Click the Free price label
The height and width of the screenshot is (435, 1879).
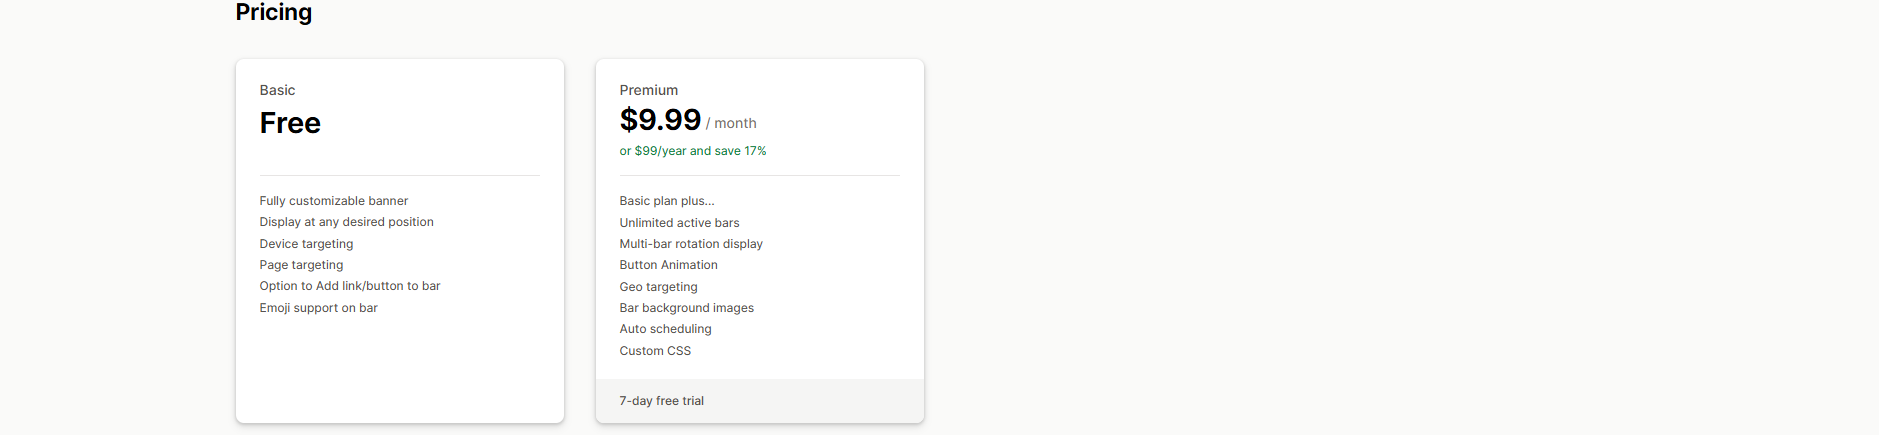(290, 123)
